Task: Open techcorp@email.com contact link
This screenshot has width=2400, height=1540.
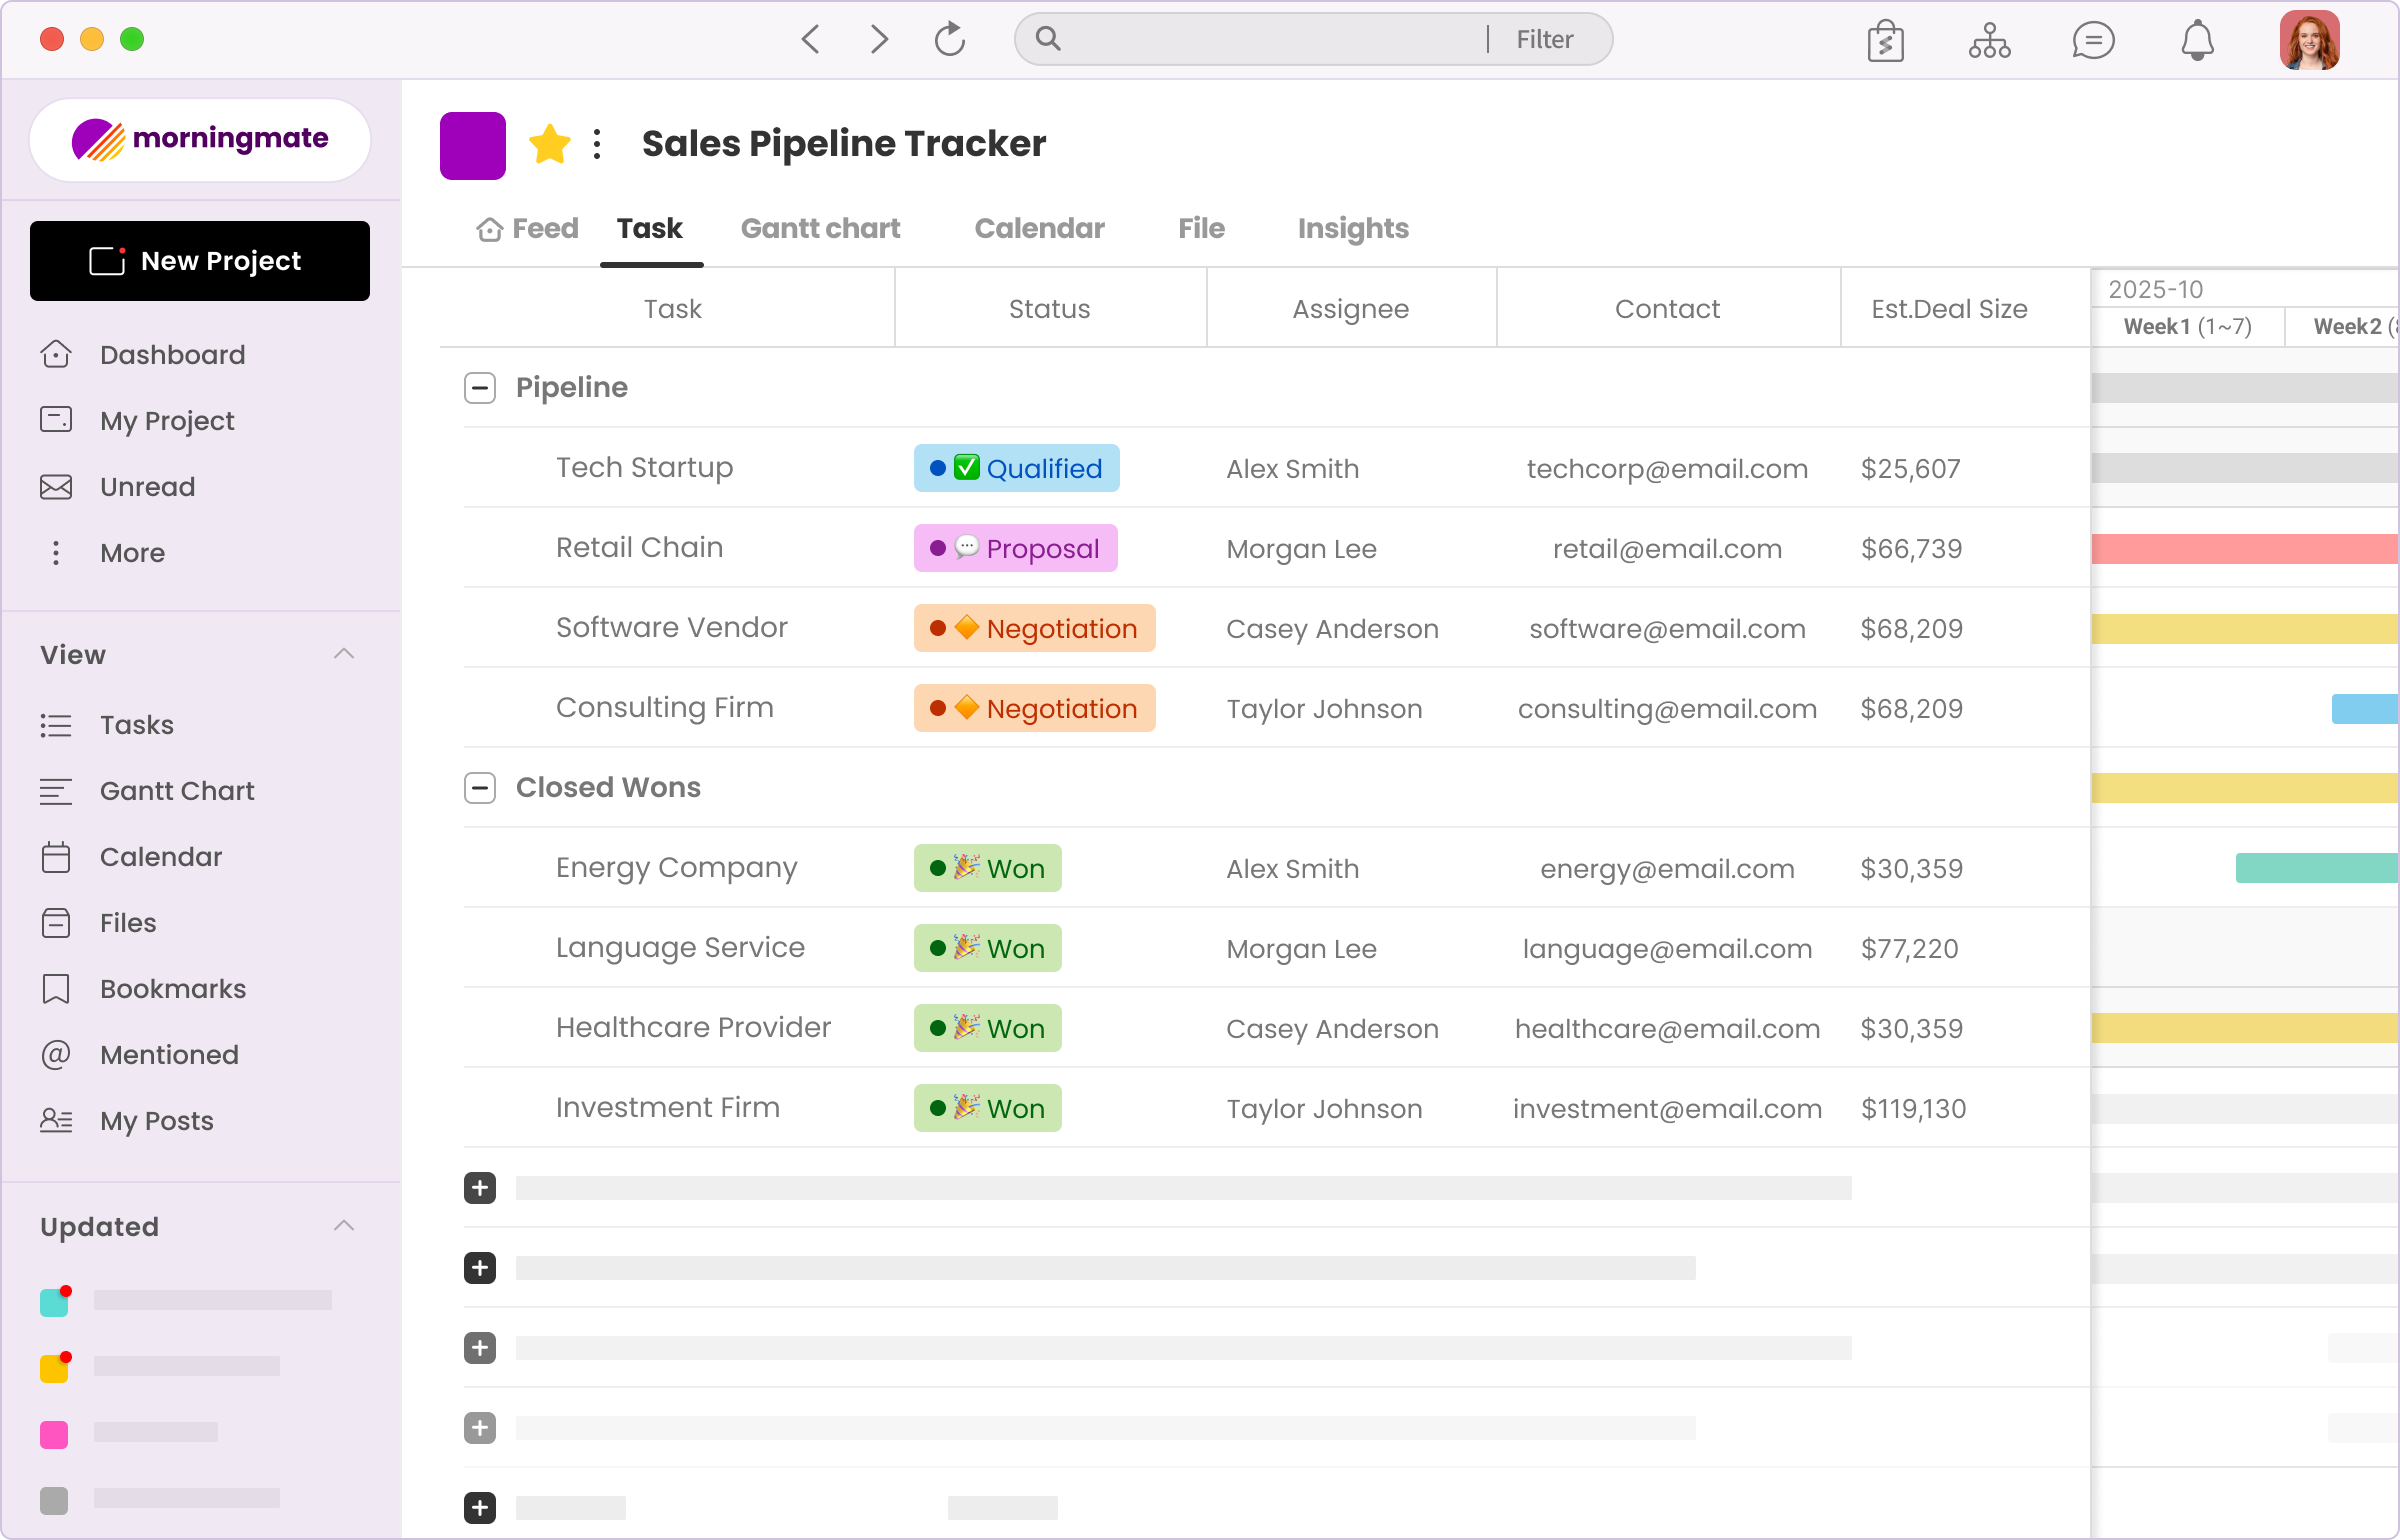Action: pos(1666,468)
